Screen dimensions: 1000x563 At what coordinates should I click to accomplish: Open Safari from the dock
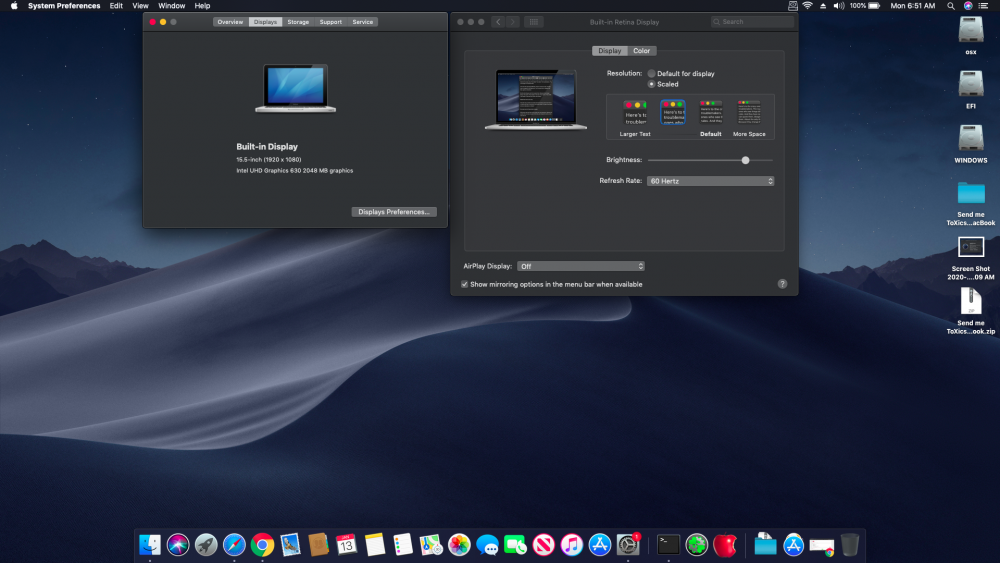(235, 545)
